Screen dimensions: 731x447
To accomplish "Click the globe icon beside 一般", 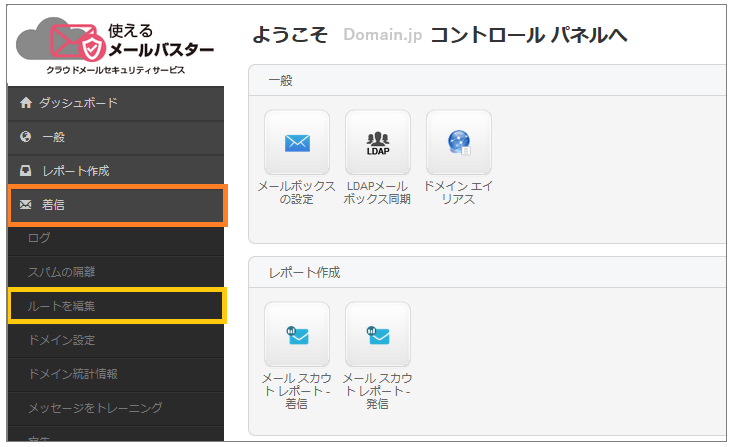I will pyautogui.click(x=26, y=137).
